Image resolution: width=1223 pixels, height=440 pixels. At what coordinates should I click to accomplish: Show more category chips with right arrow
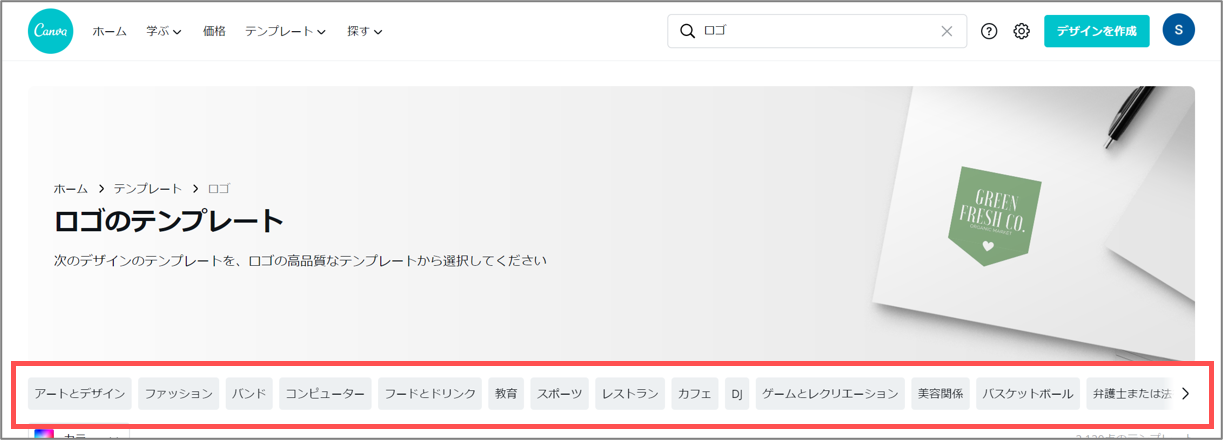point(1186,394)
